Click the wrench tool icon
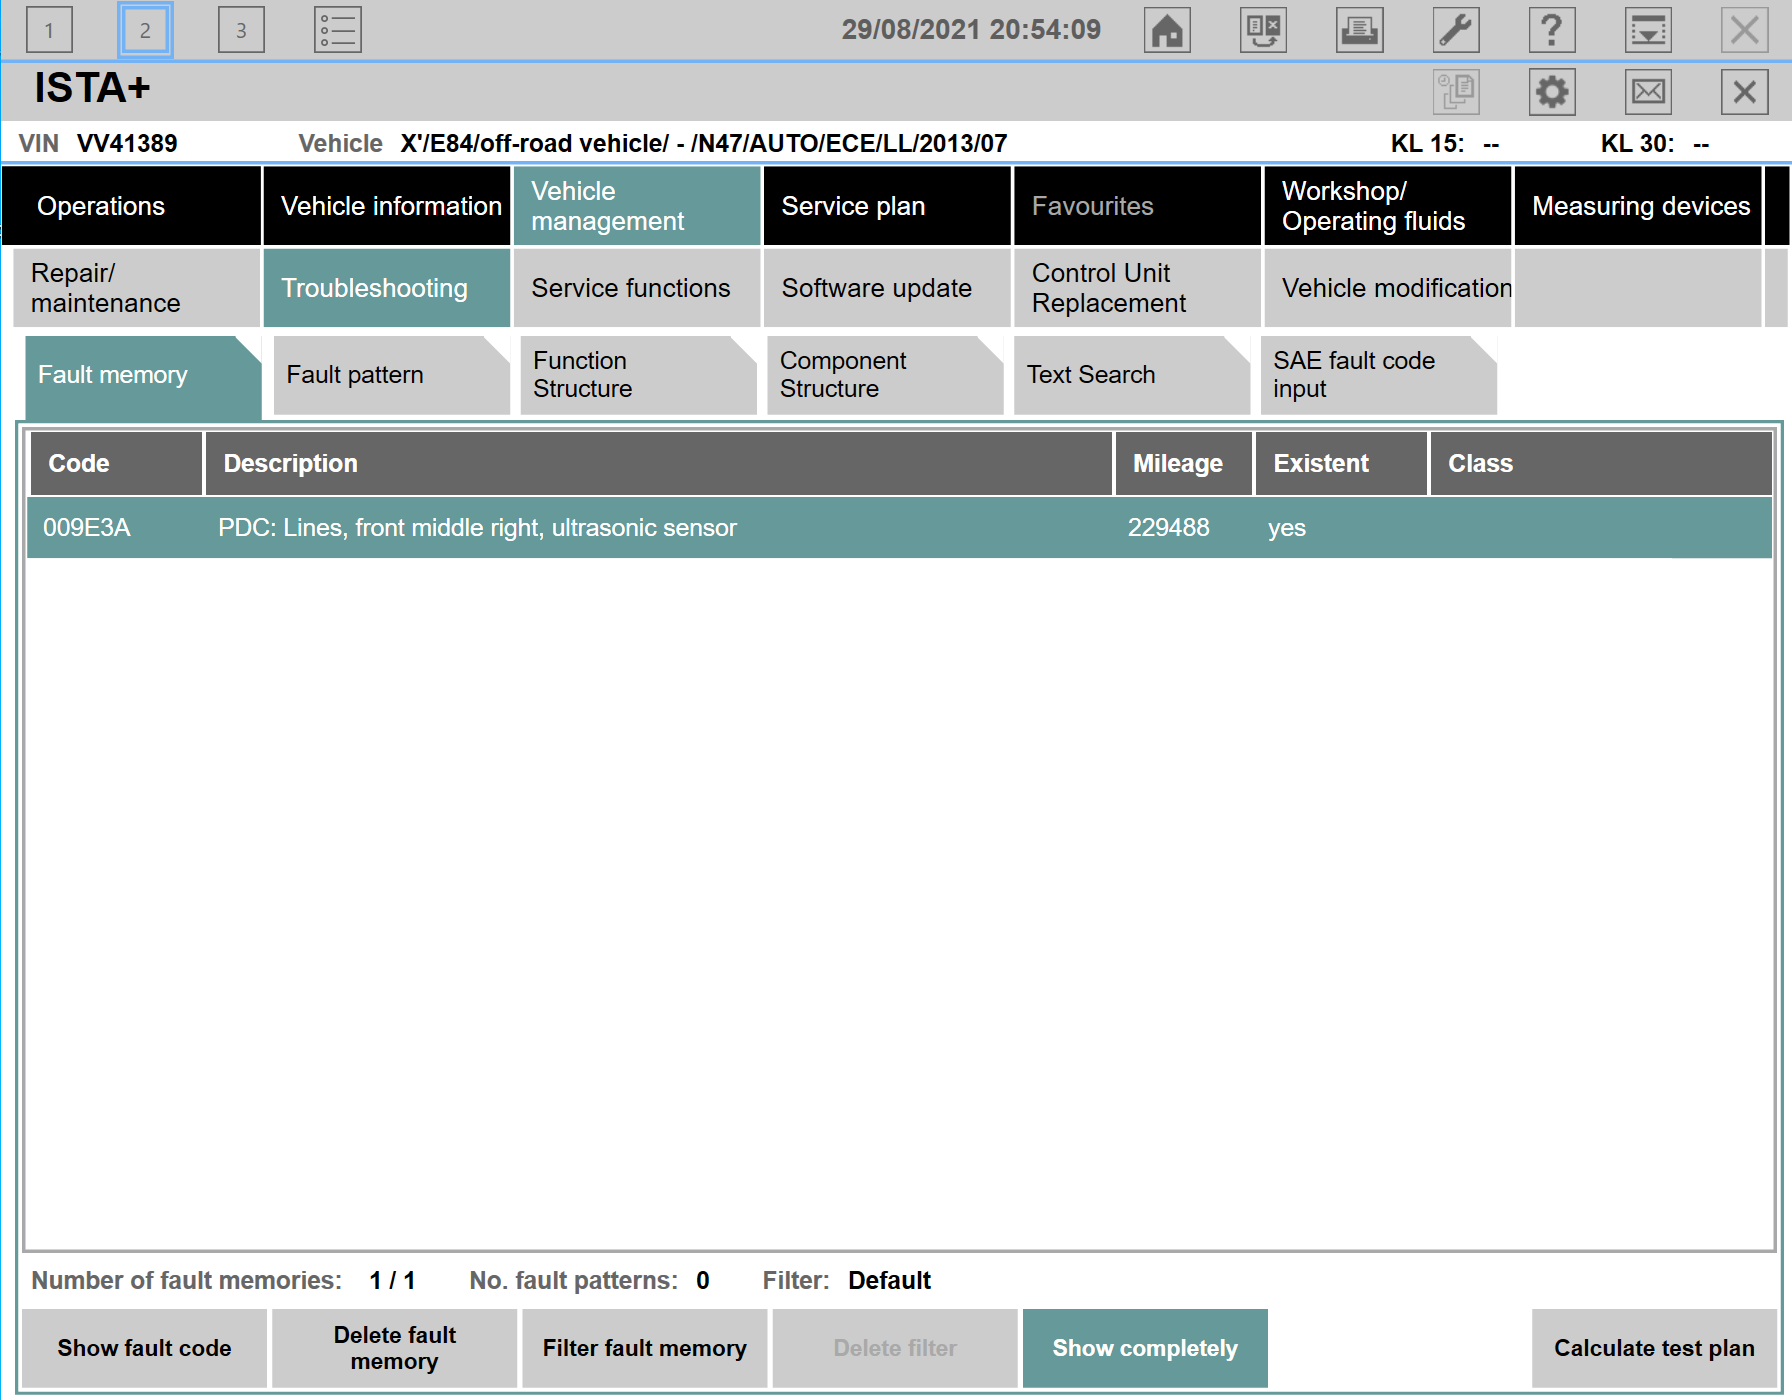This screenshot has height=1400, width=1792. coord(1455,30)
